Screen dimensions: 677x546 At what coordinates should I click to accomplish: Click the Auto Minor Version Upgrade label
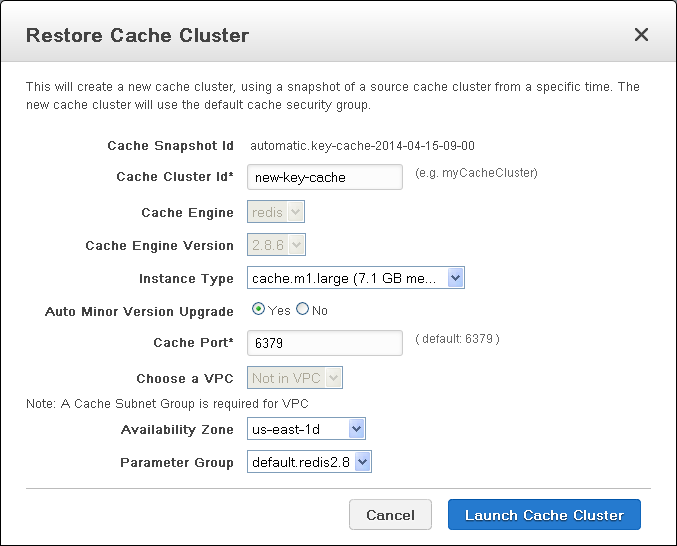(139, 311)
